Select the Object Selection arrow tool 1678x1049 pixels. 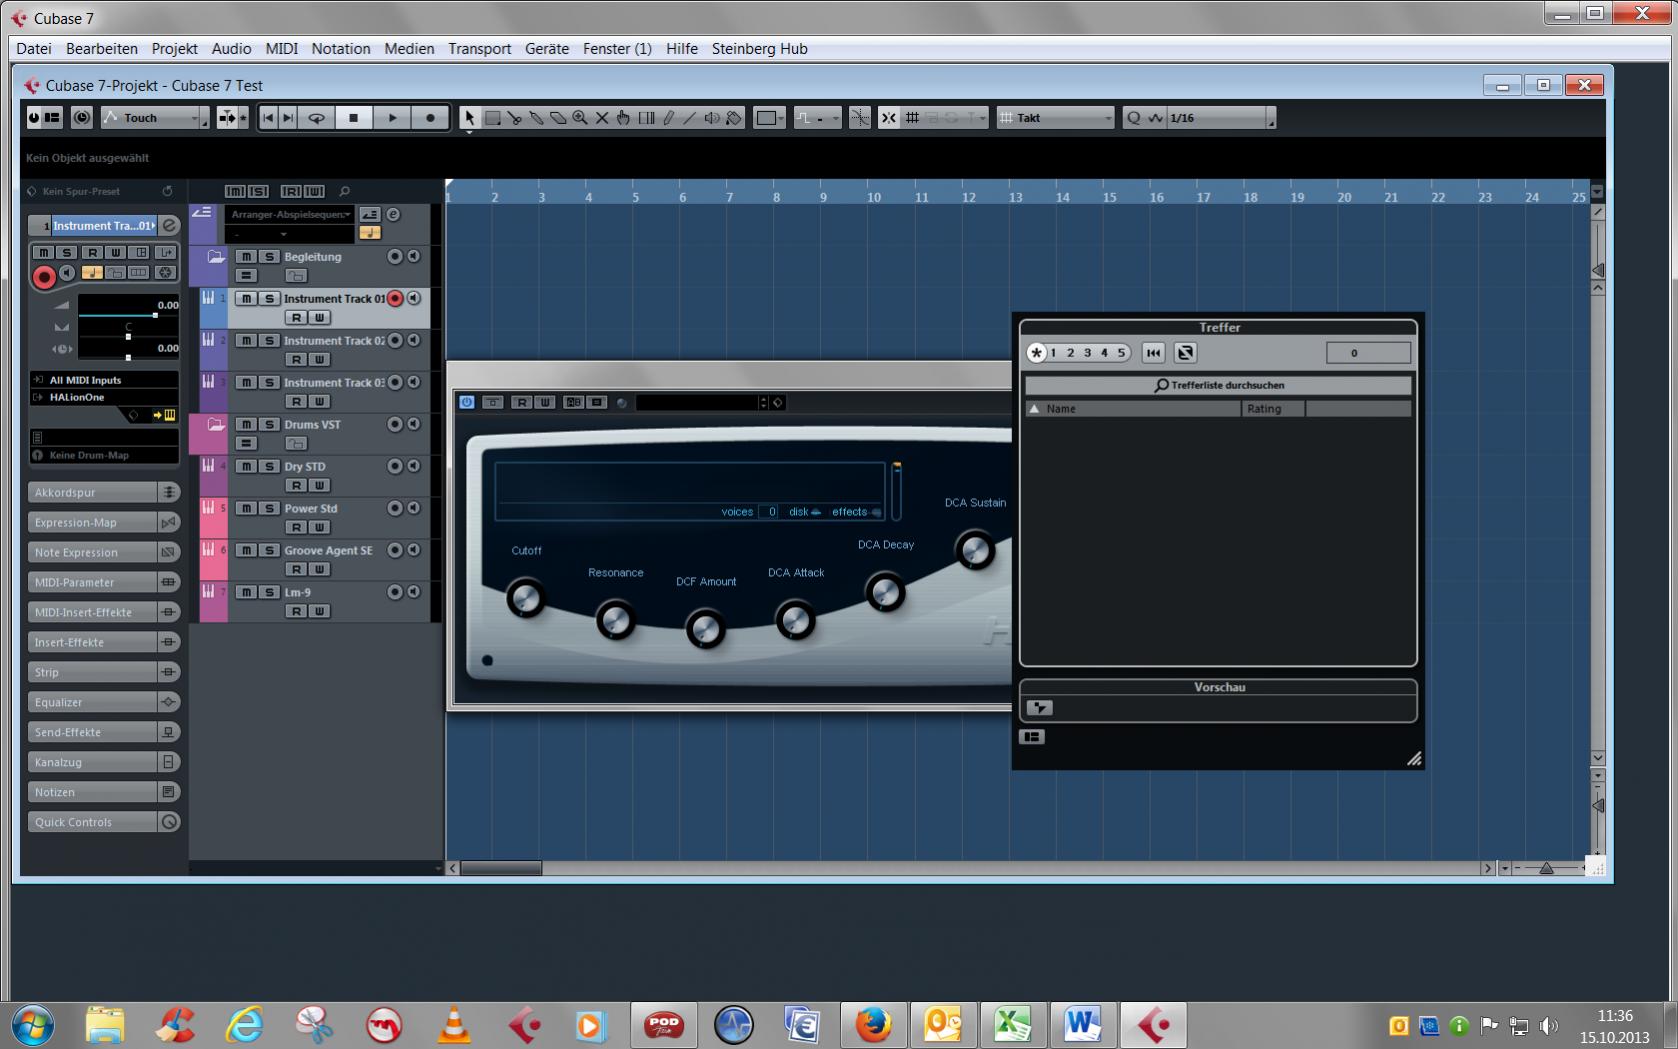click(x=469, y=118)
